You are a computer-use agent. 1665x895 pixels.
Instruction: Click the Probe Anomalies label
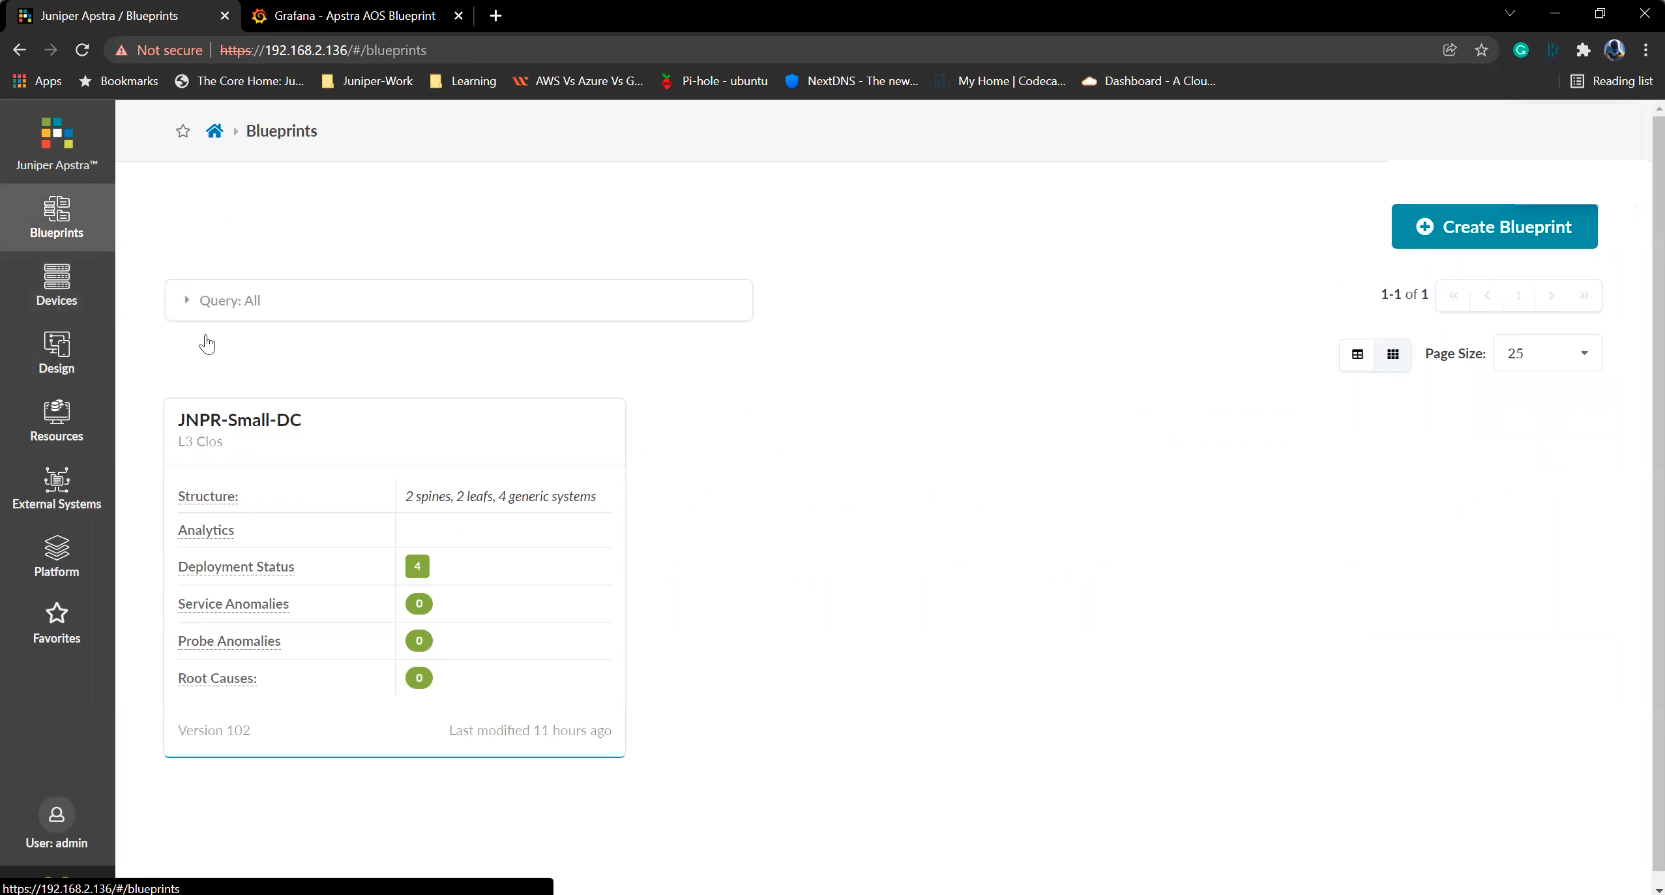(229, 641)
